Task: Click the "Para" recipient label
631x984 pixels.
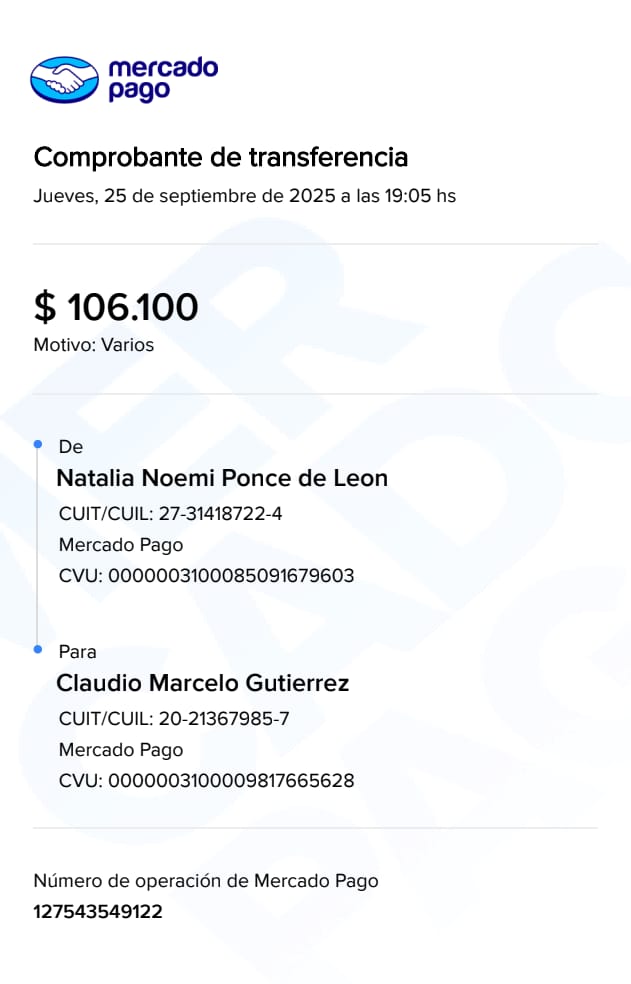Action: pos(78,652)
